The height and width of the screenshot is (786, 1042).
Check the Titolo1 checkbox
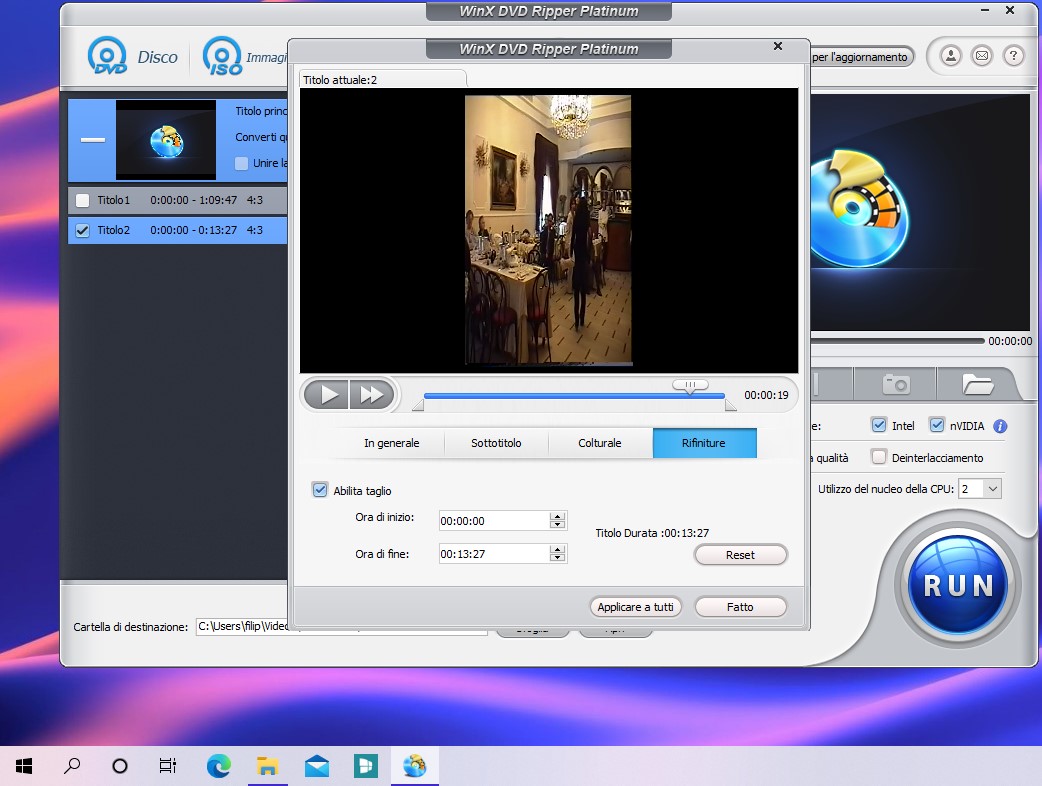(82, 200)
